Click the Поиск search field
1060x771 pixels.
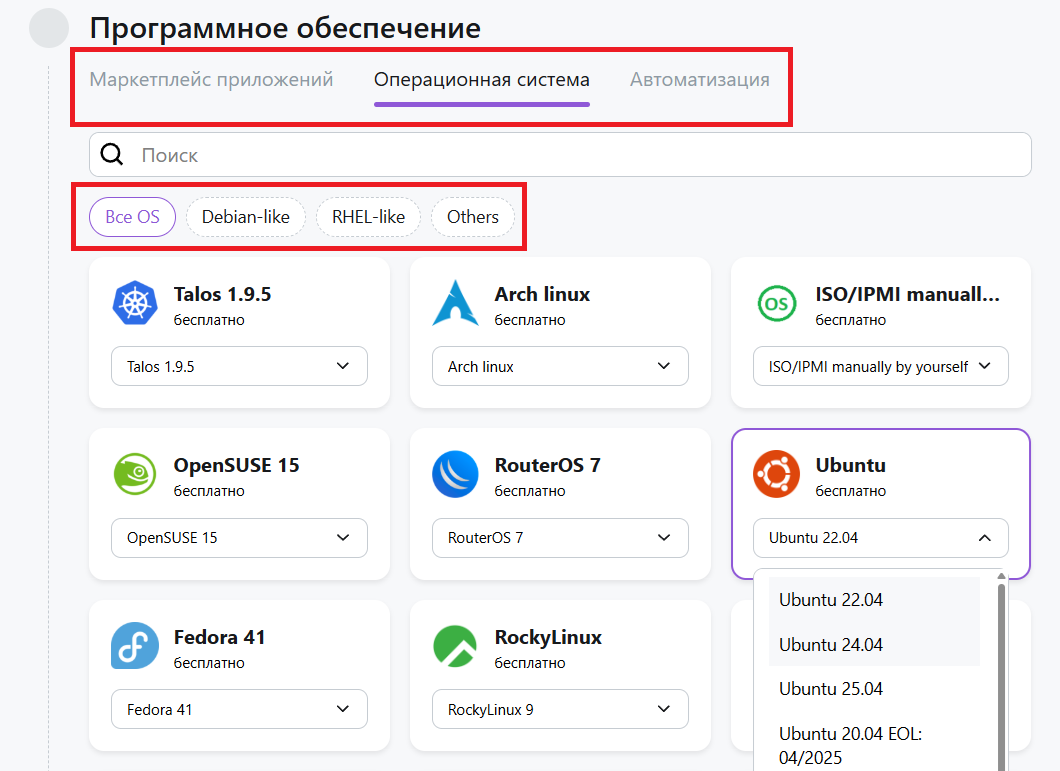pos(560,155)
